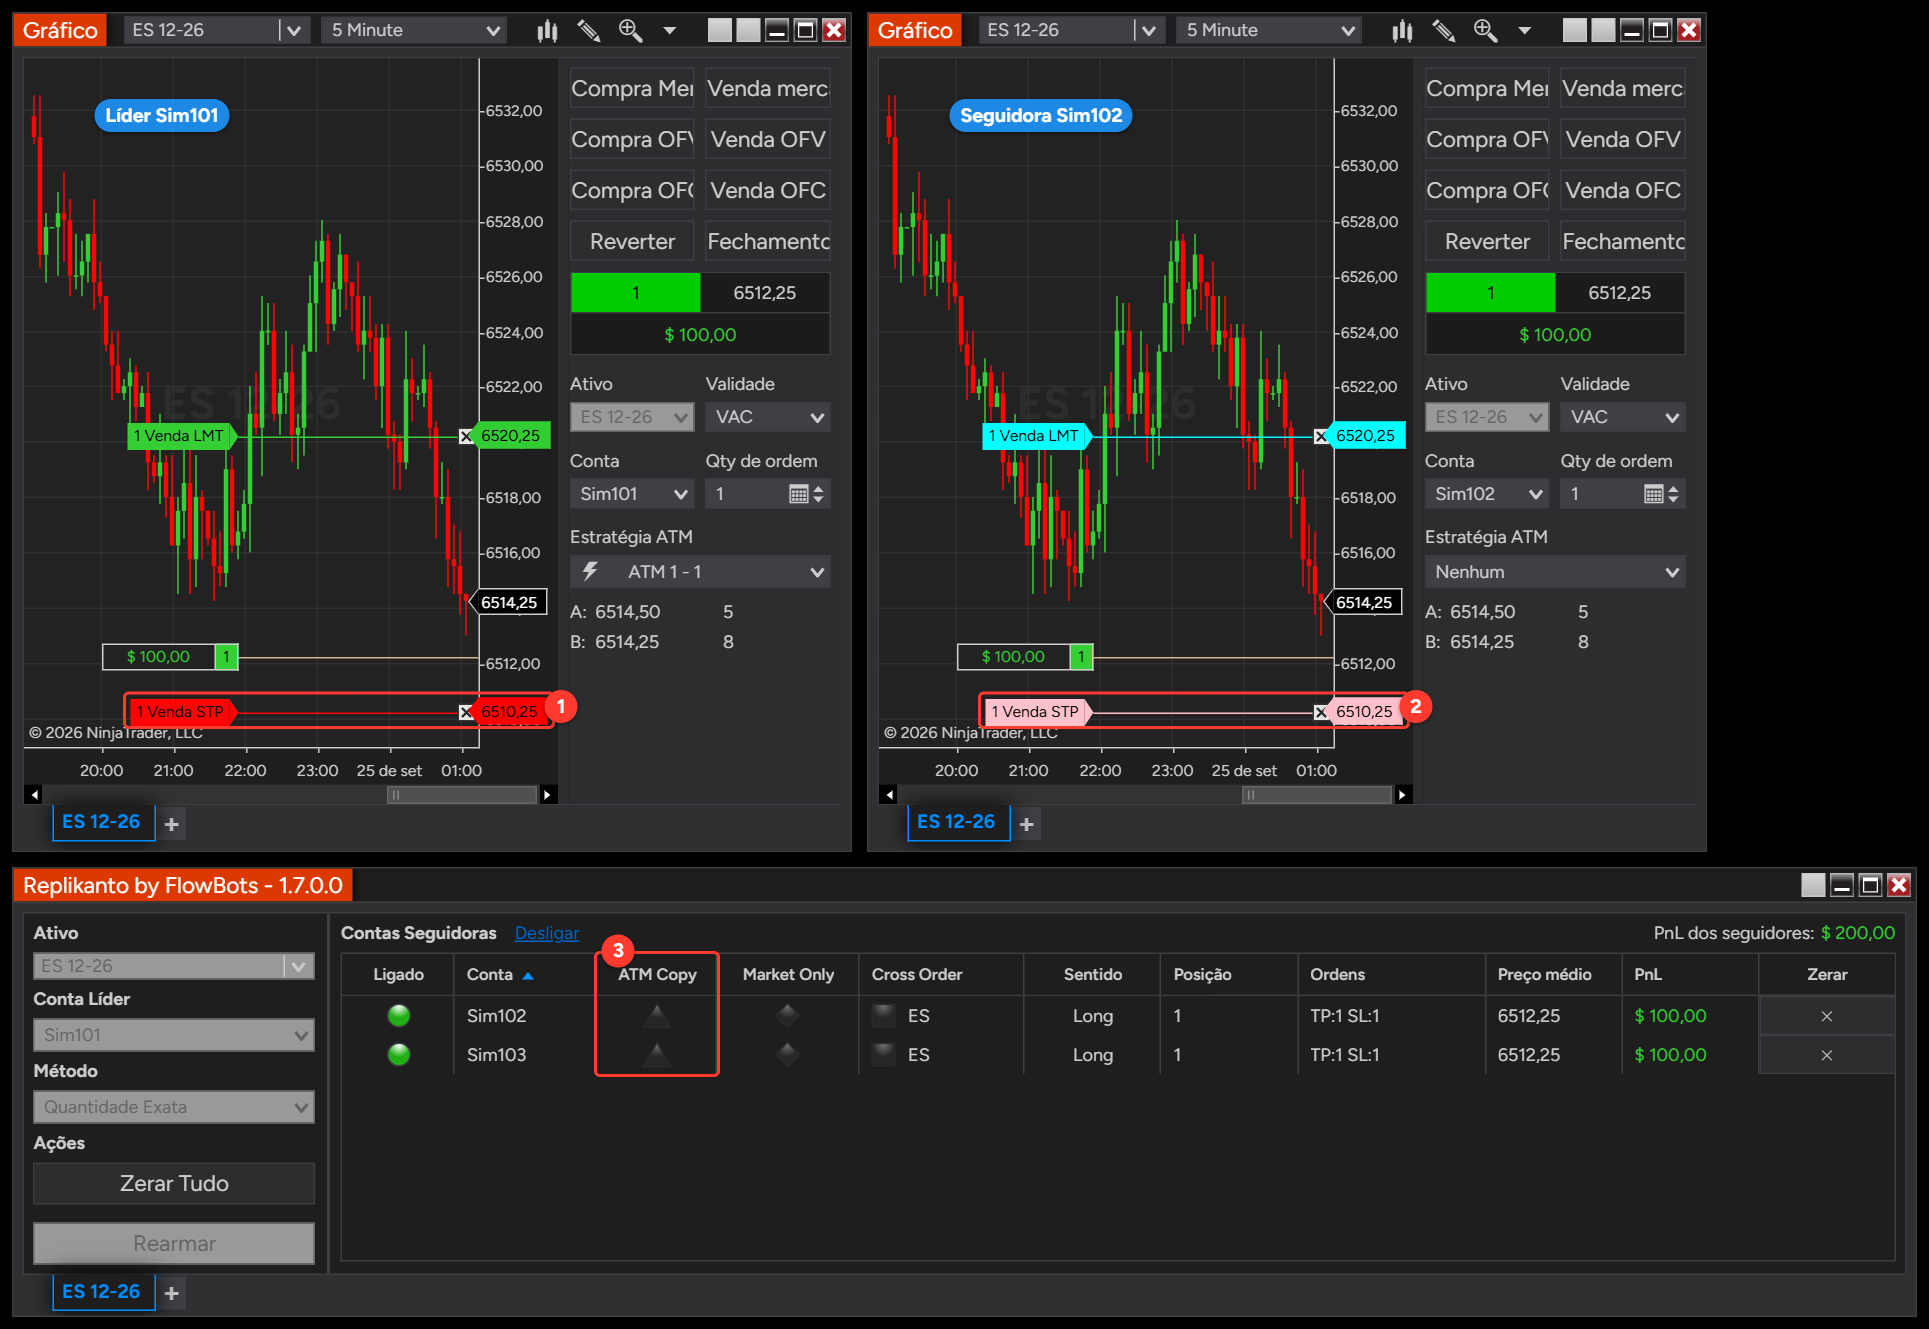Open quantity calculator icon in Sim101 chart trader
The width and height of the screenshot is (1929, 1329).
click(x=798, y=494)
